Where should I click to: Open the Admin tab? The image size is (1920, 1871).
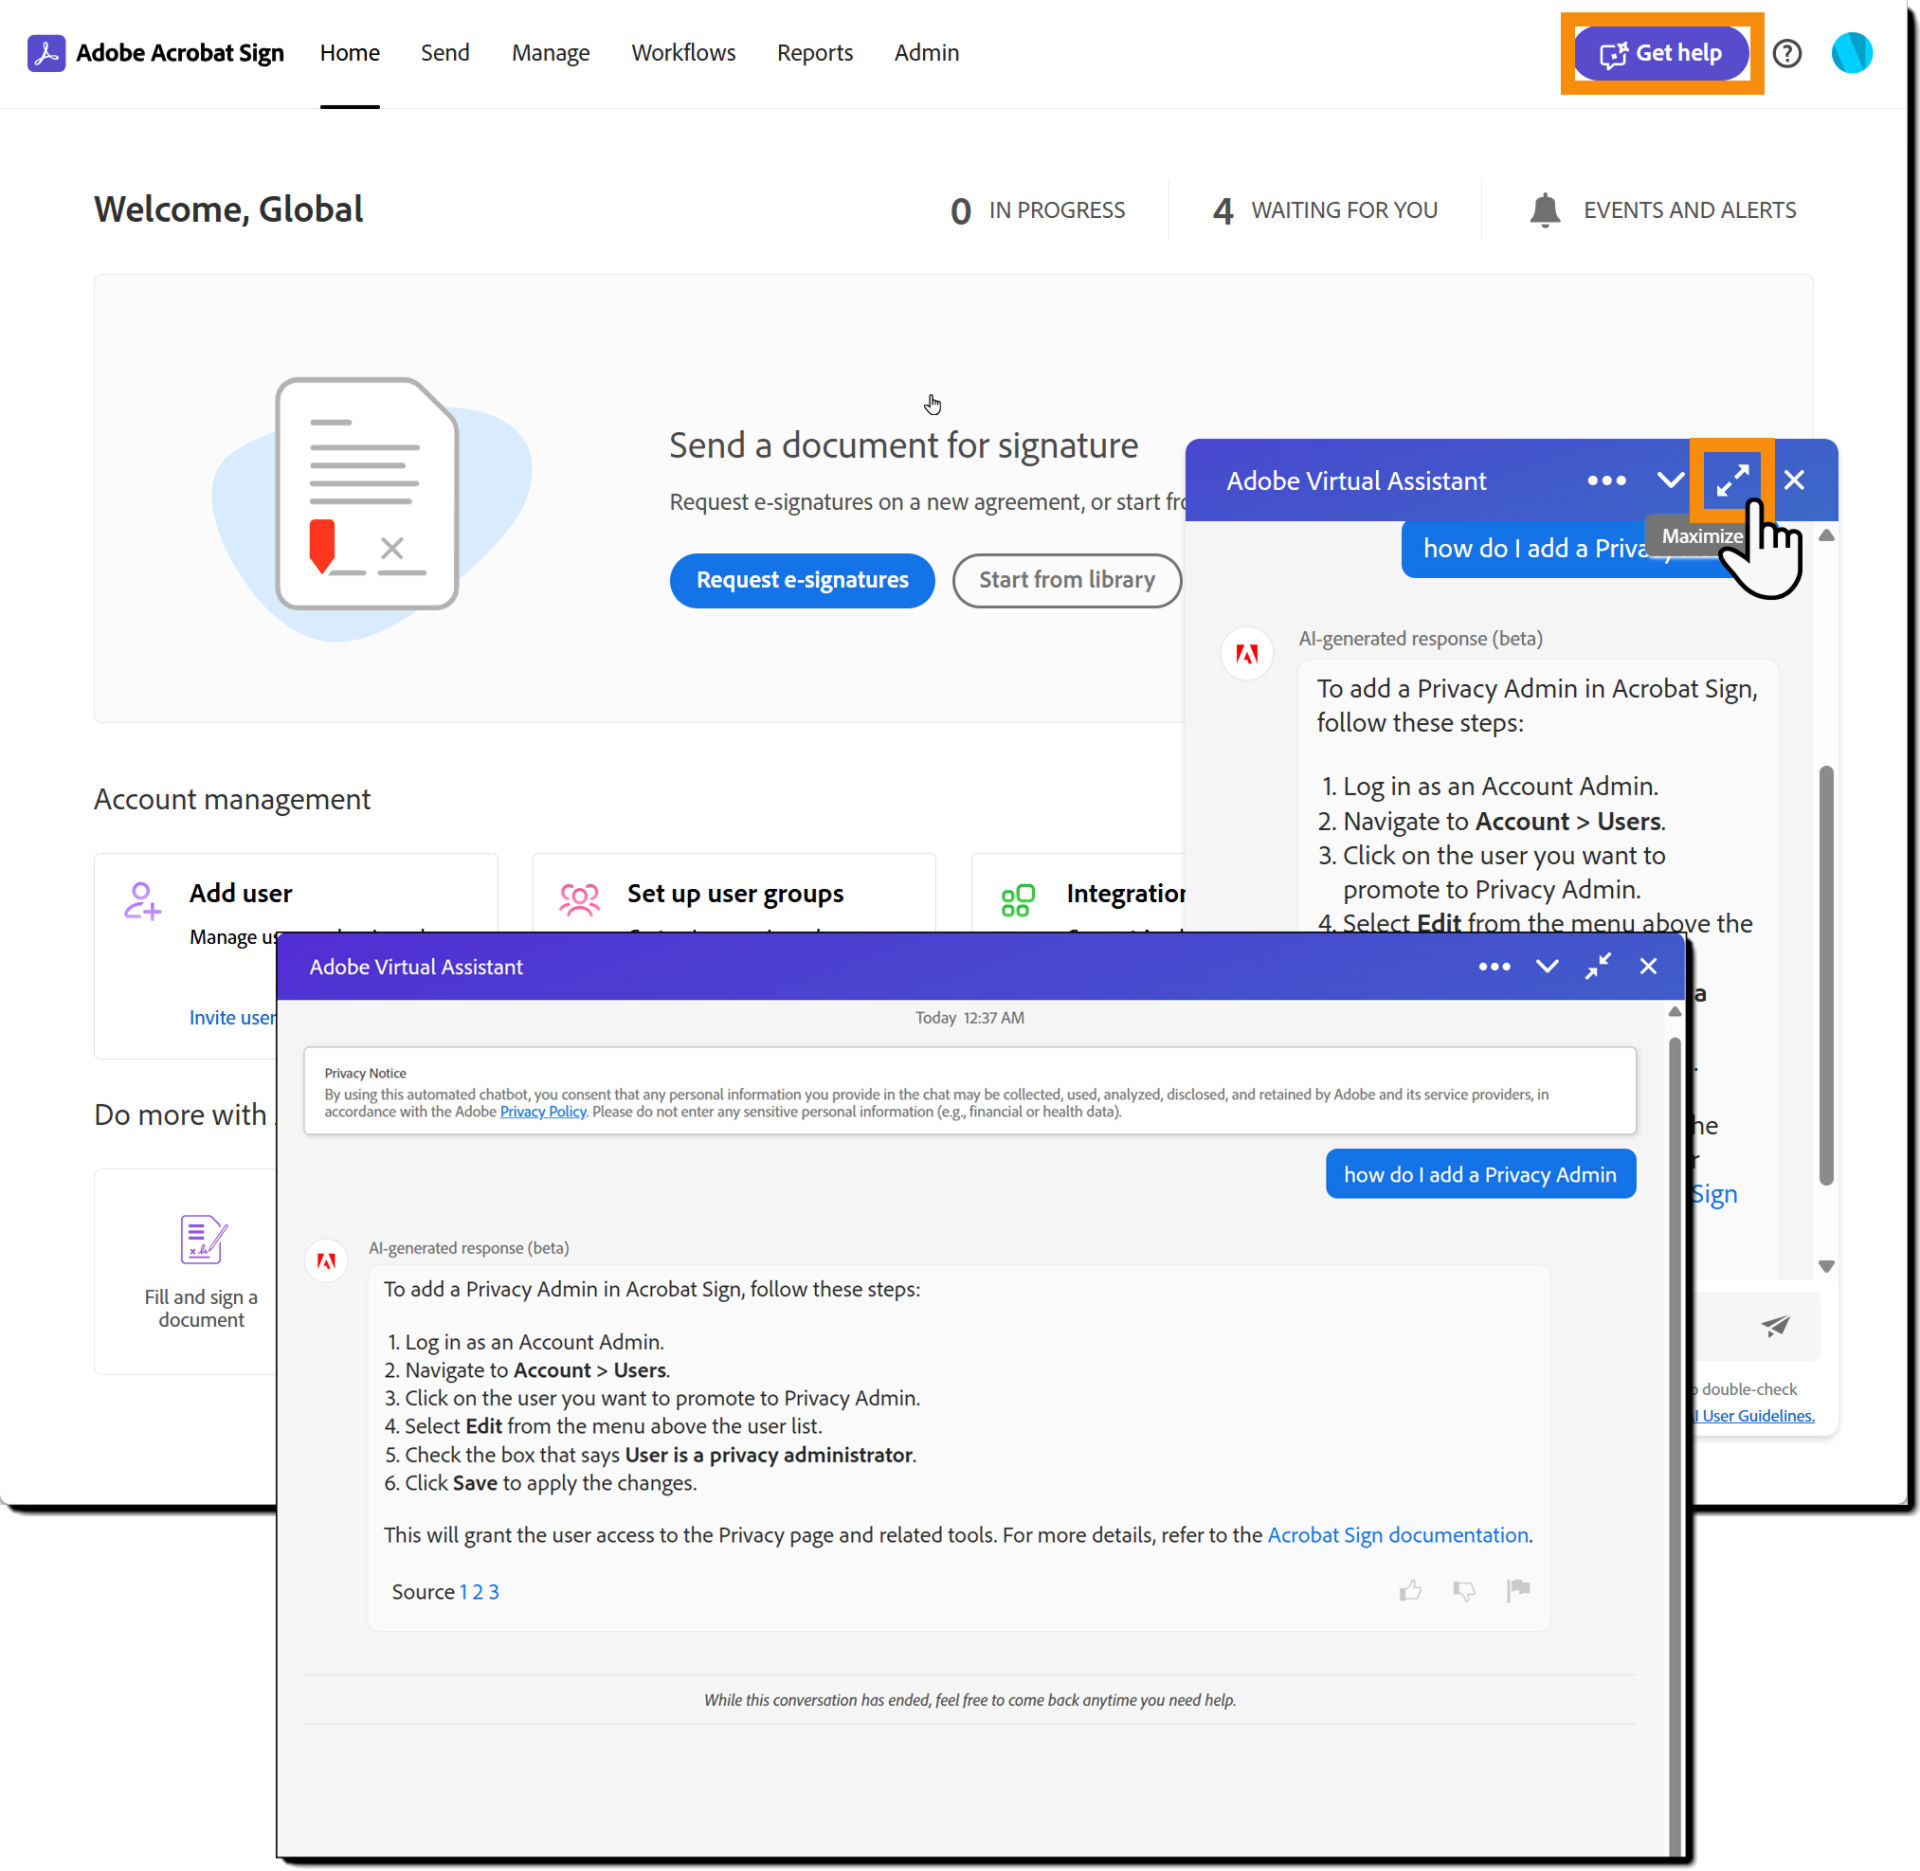click(x=926, y=53)
